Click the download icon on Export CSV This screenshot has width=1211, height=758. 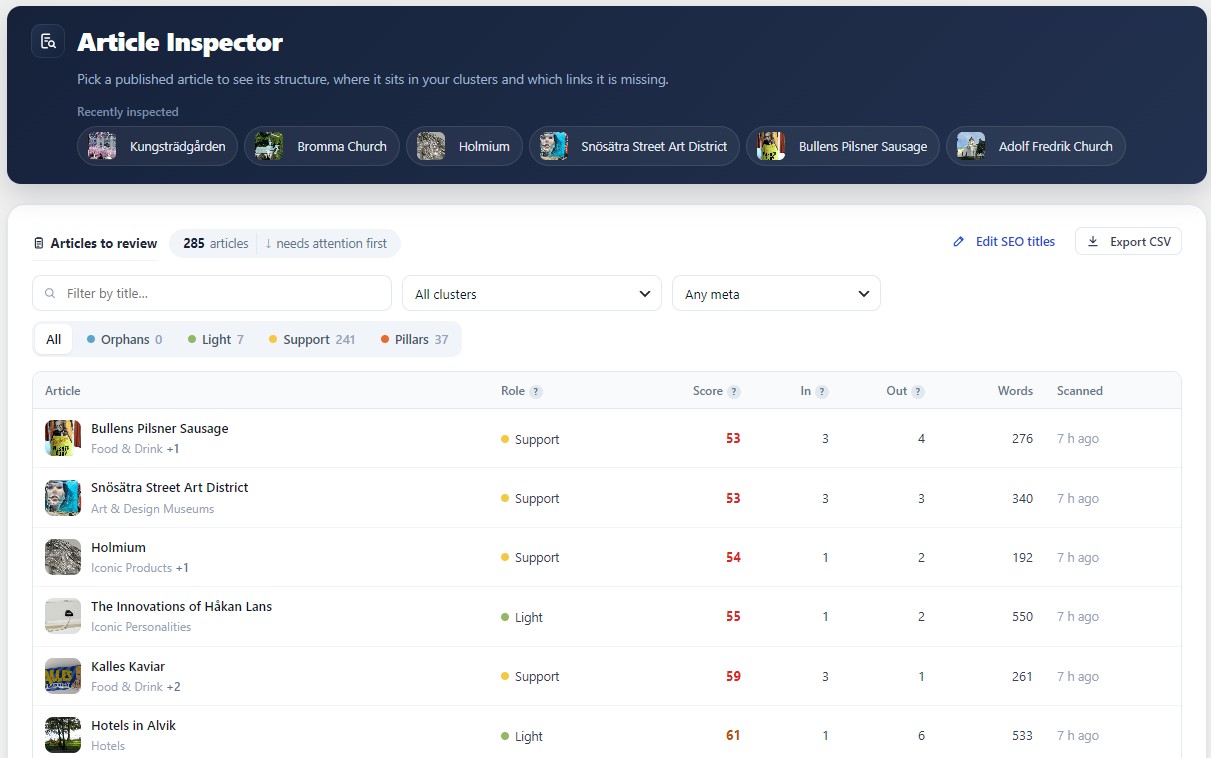(1093, 242)
